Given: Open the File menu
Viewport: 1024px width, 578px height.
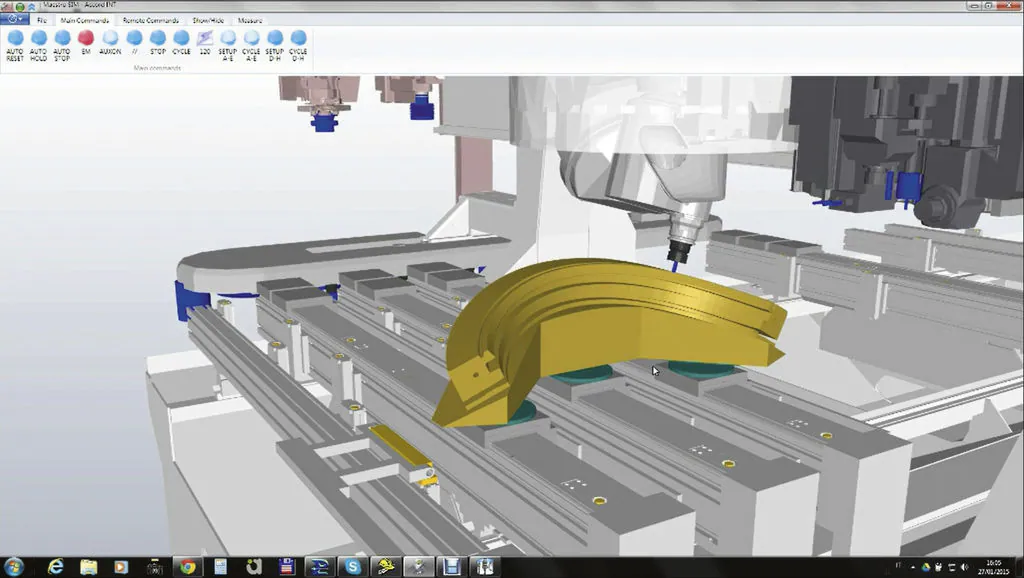Looking at the screenshot, I should click(x=42, y=20).
